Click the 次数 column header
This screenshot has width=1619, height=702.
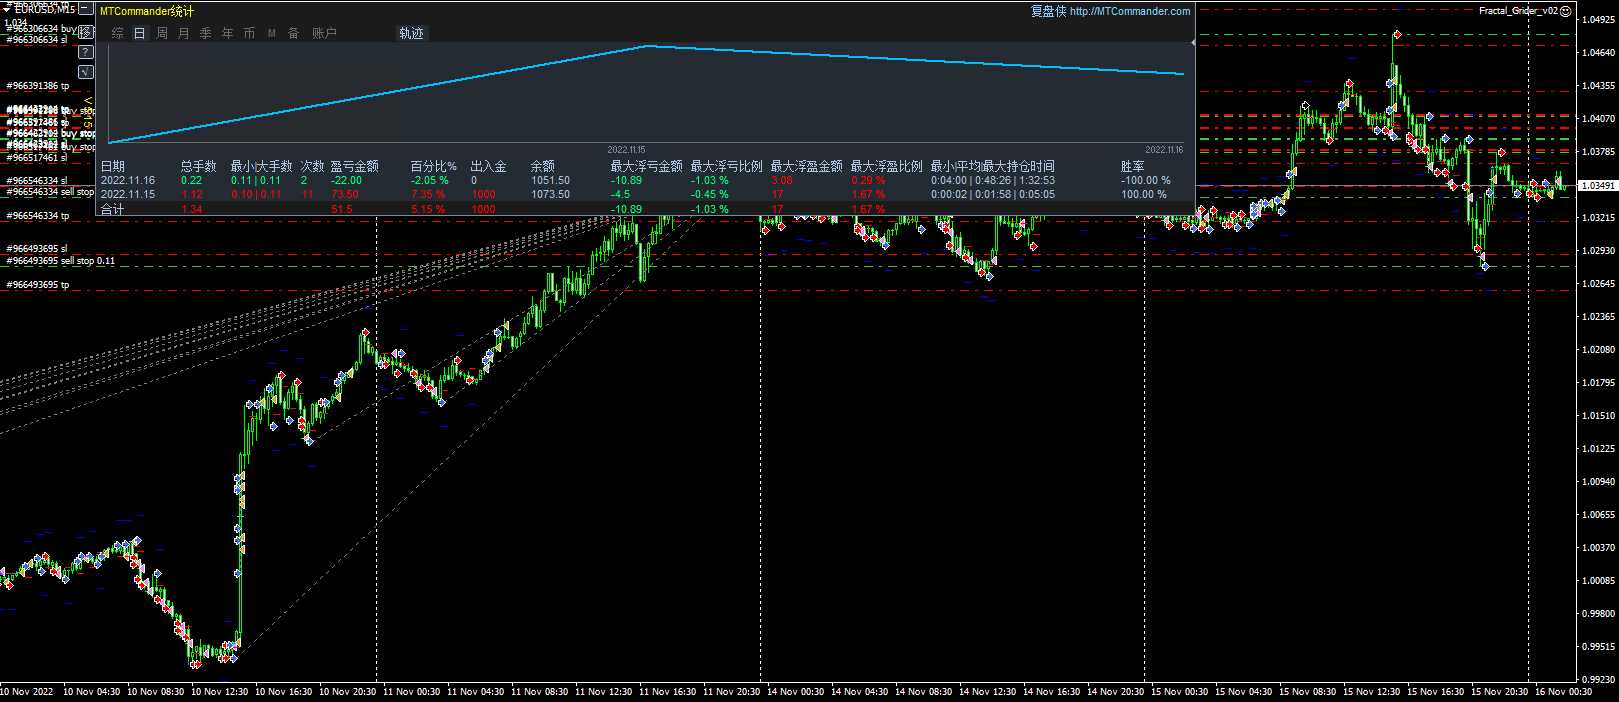click(313, 166)
